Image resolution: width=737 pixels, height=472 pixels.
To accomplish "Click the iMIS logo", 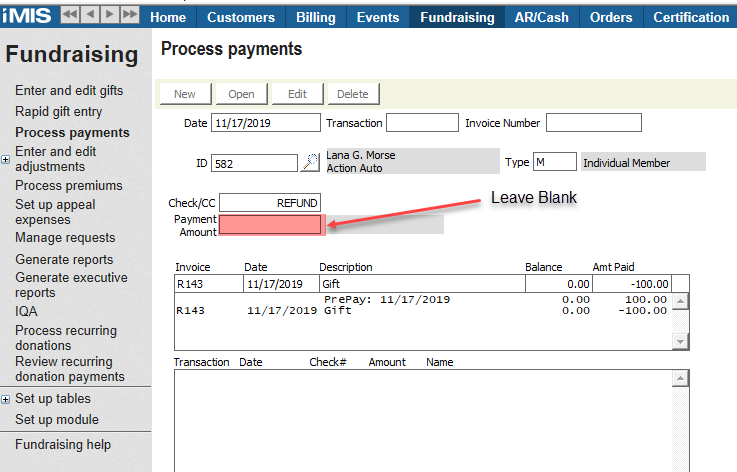I will coord(27,16).
